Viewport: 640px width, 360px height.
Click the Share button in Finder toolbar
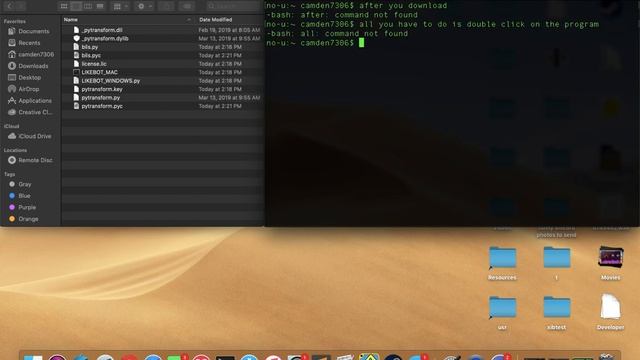[166, 6]
